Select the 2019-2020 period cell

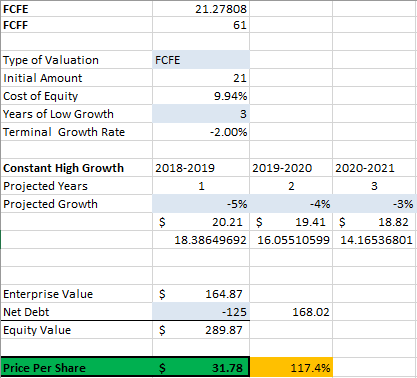[291, 168]
